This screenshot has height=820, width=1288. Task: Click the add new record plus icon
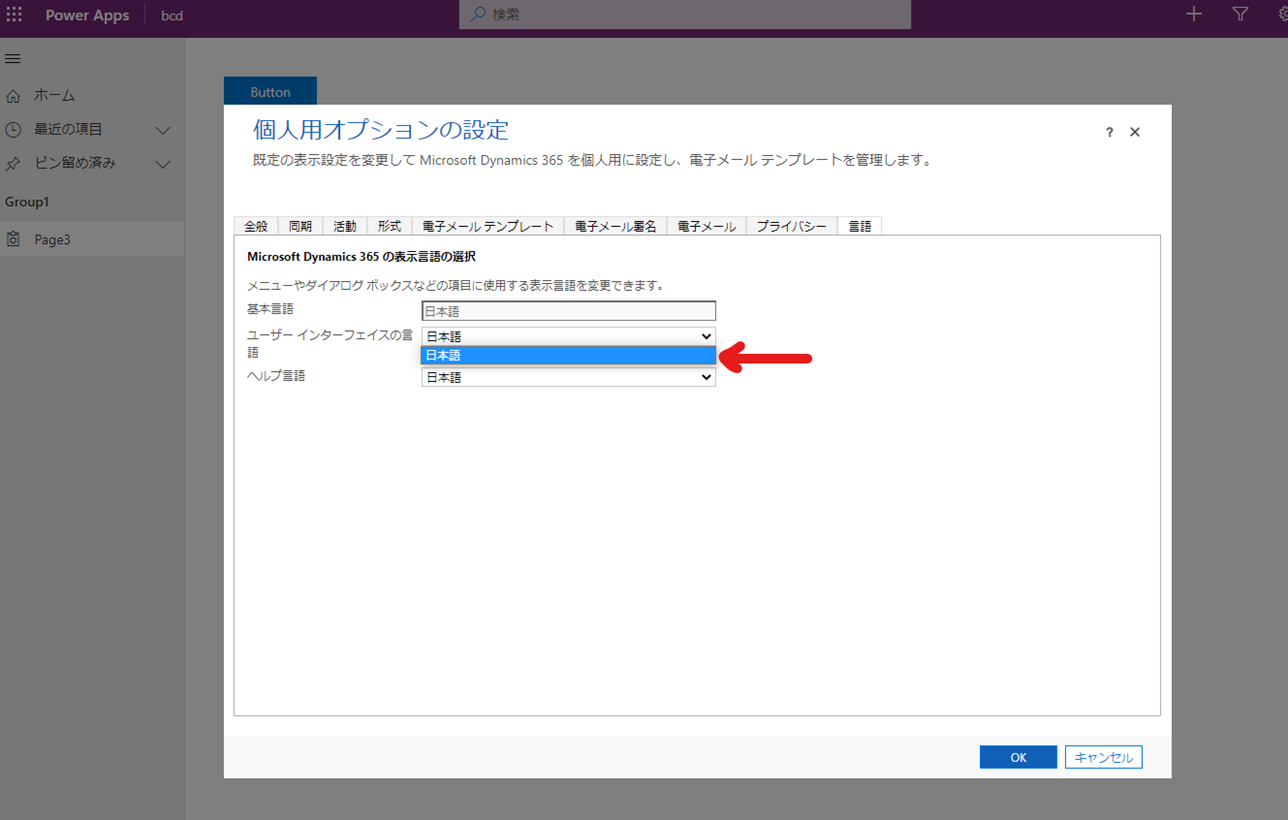(x=1193, y=14)
